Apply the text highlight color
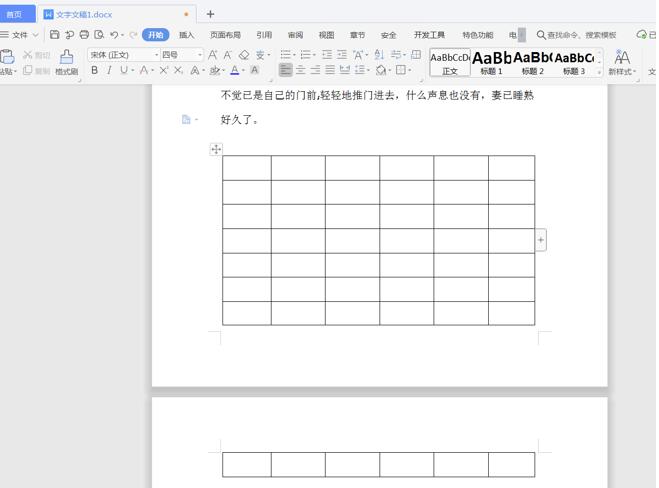 click(215, 70)
